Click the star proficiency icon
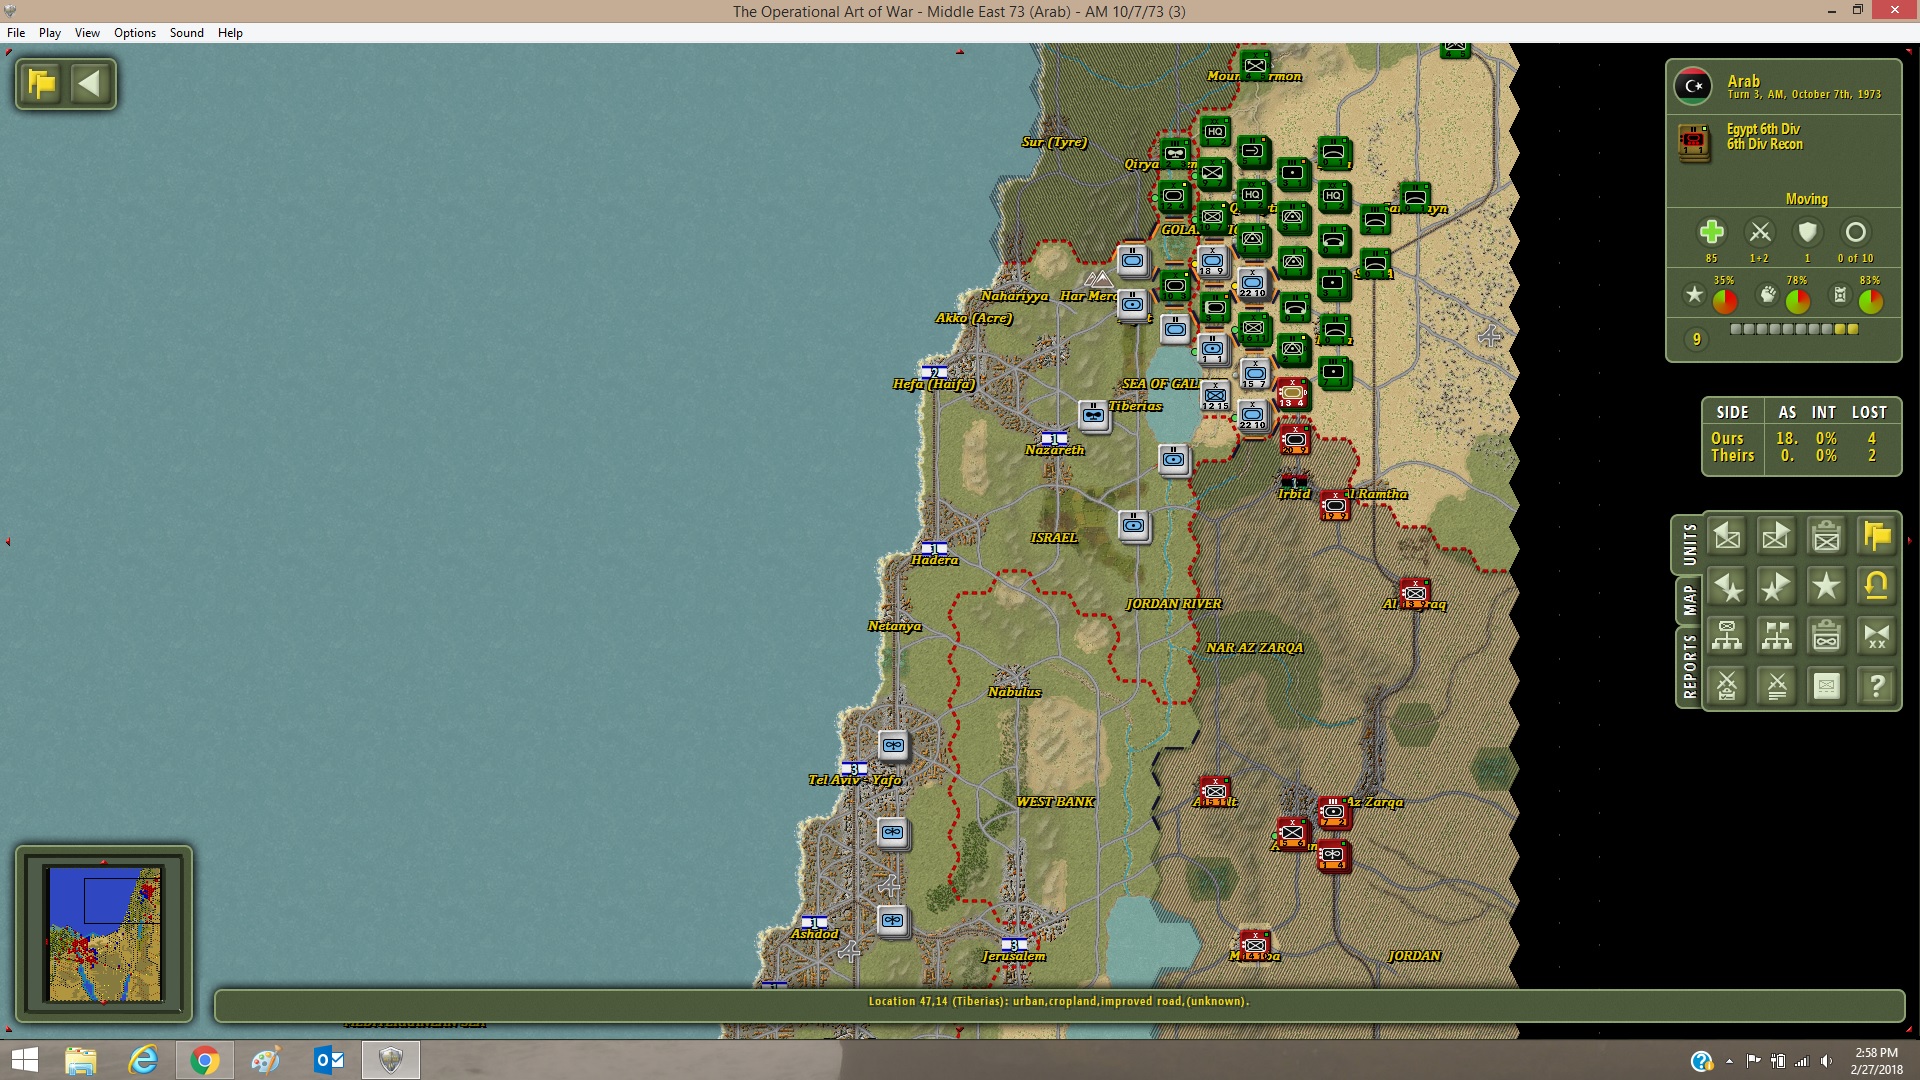Viewport: 1920px width, 1080px height. (1694, 294)
